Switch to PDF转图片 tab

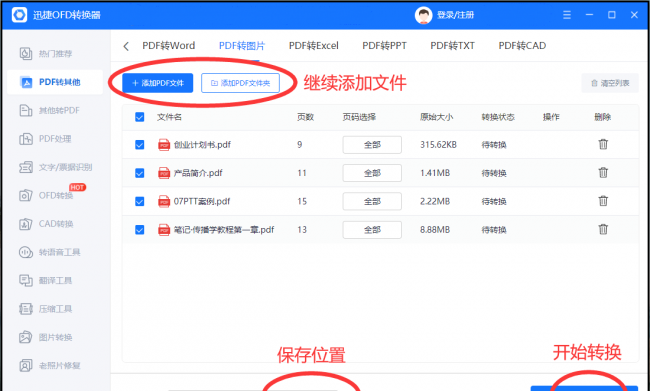click(242, 46)
